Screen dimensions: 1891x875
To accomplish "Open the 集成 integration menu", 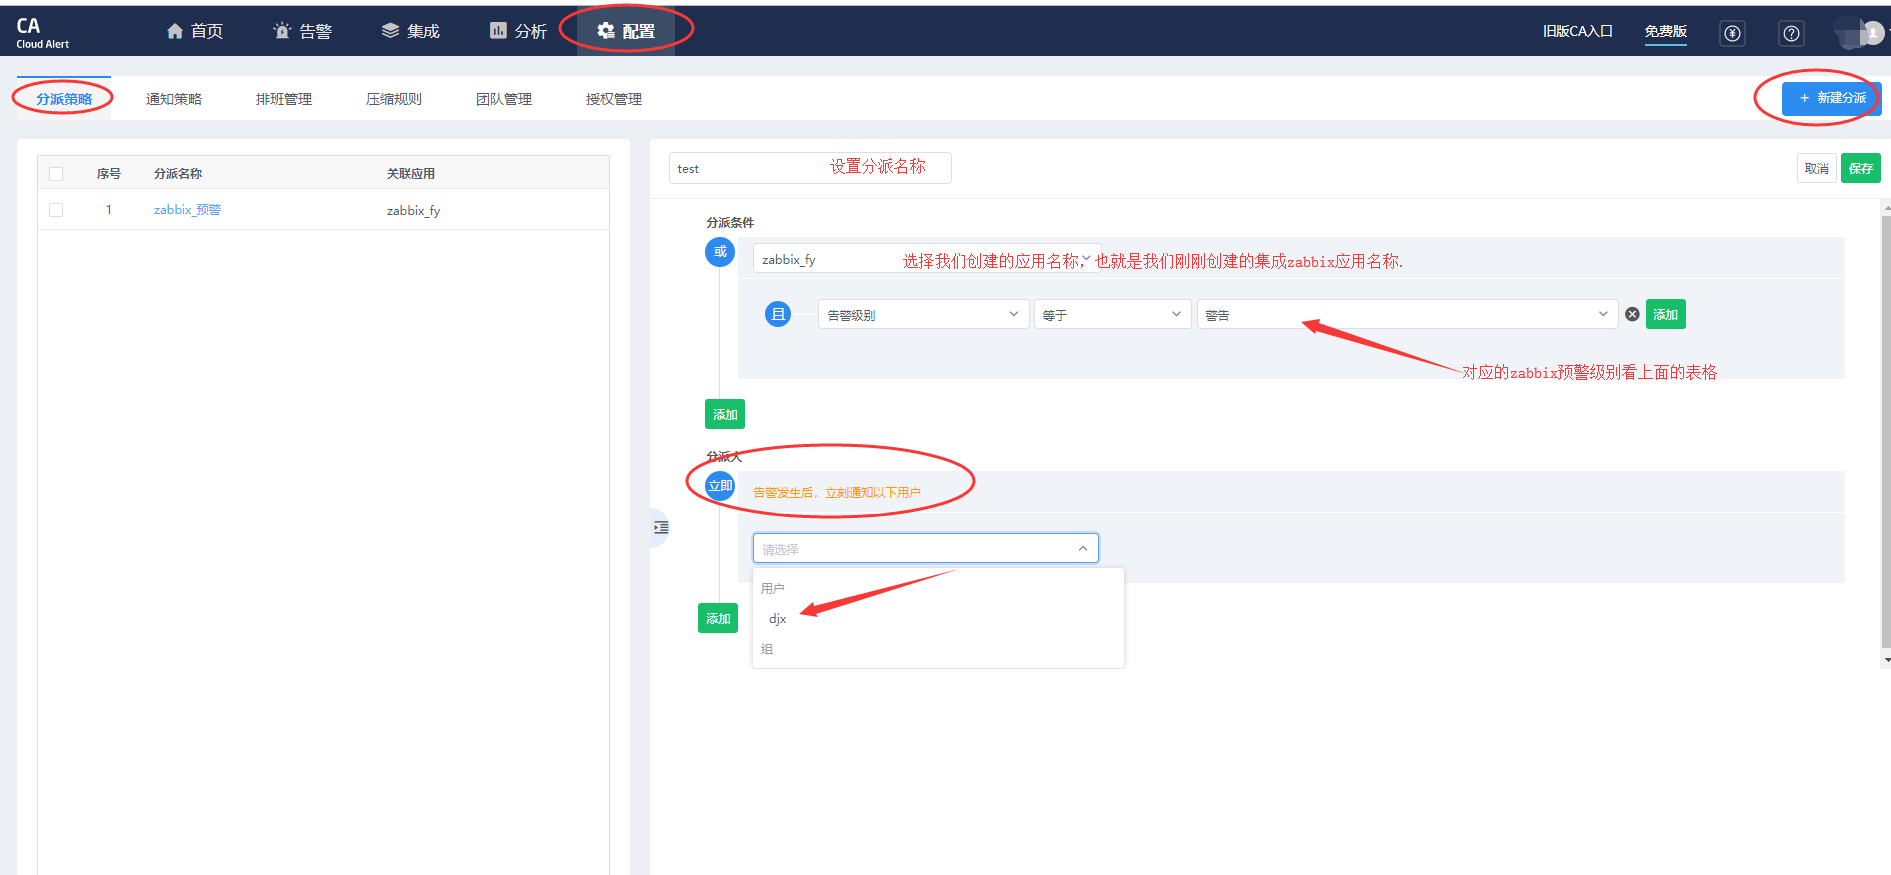I will [411, 31].
